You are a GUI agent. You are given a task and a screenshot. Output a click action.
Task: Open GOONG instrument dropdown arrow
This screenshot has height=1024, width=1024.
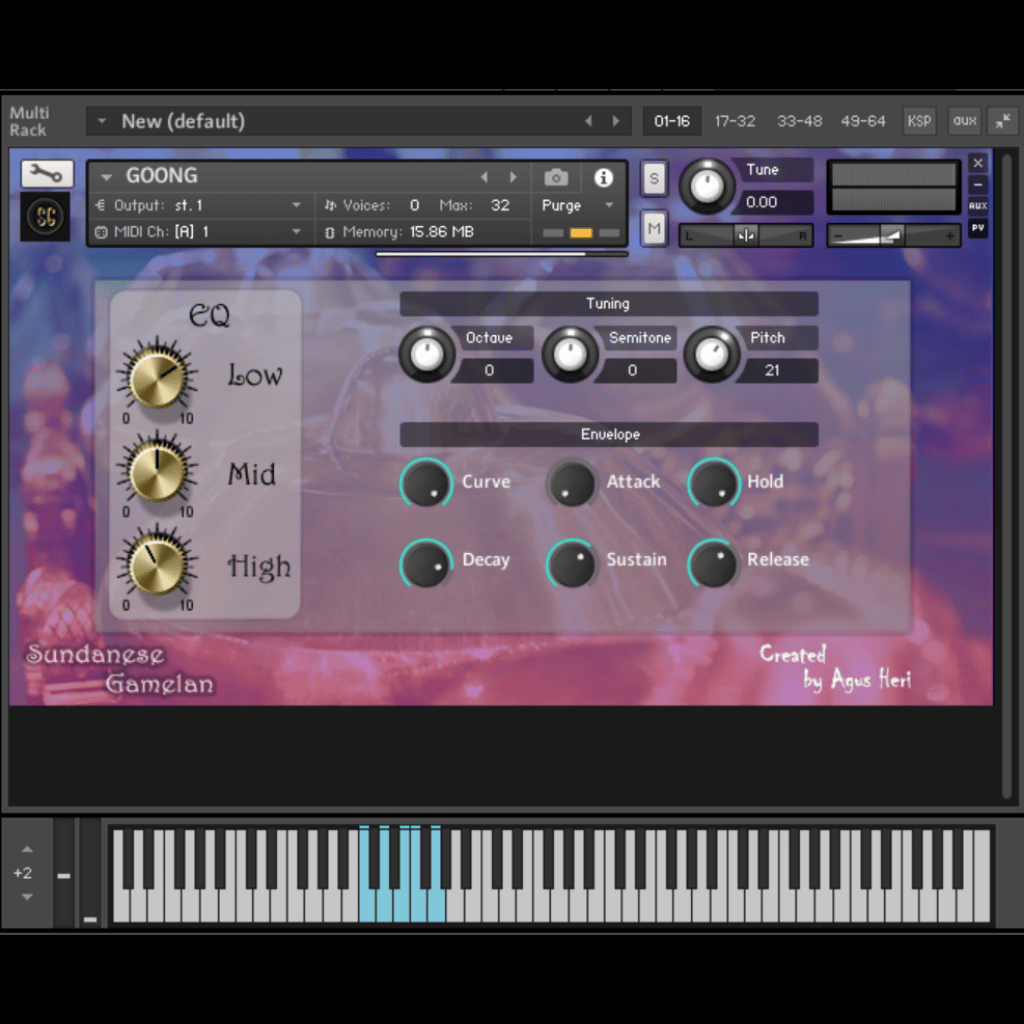point(106,177)
